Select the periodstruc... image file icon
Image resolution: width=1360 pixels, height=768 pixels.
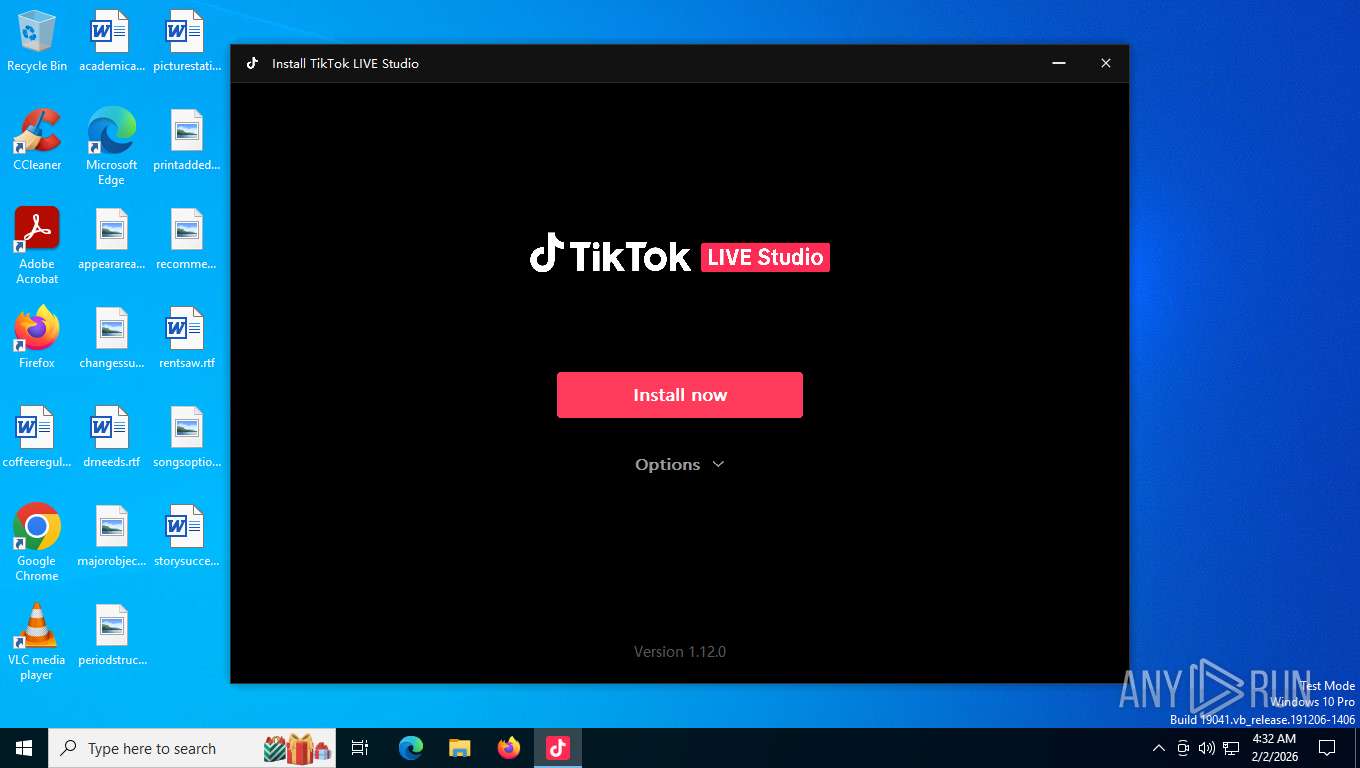(x=111, y=635)
